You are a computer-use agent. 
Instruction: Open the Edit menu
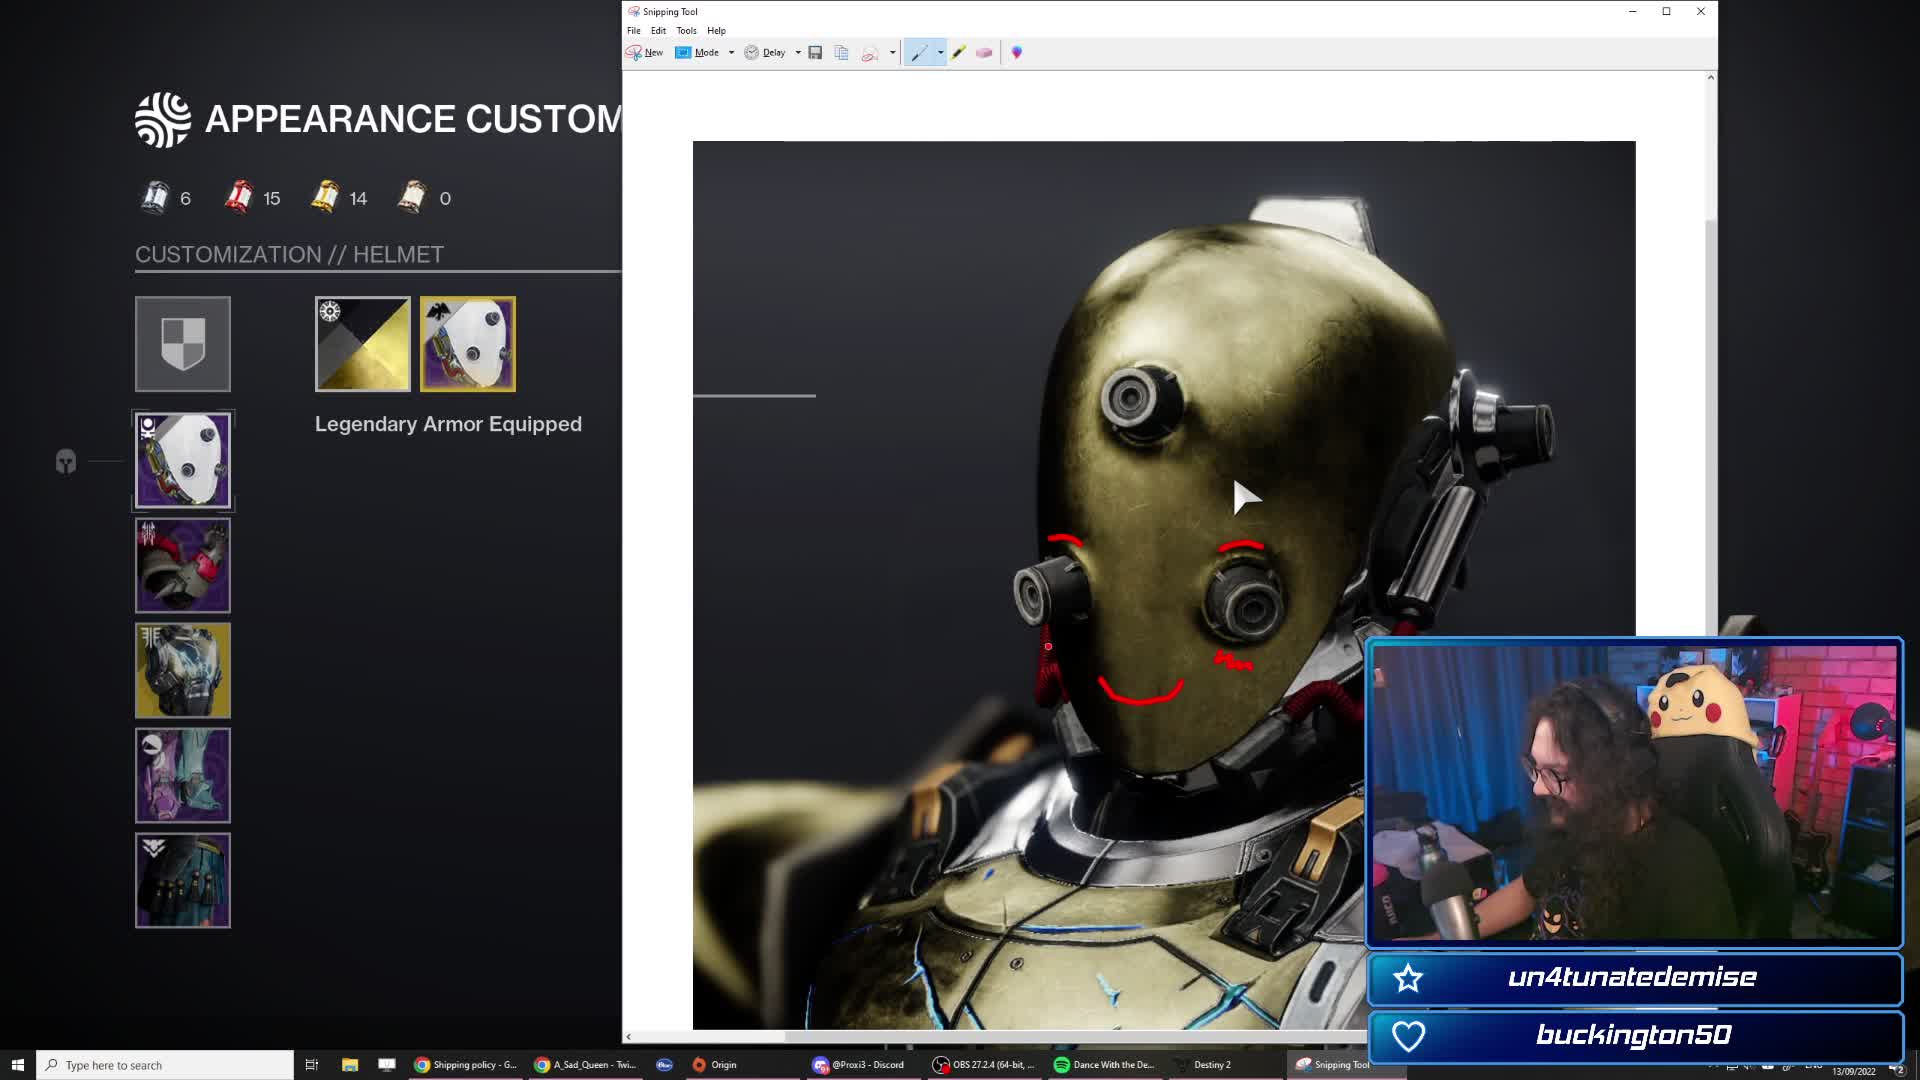pyautogui.click(x=658, y=30)
